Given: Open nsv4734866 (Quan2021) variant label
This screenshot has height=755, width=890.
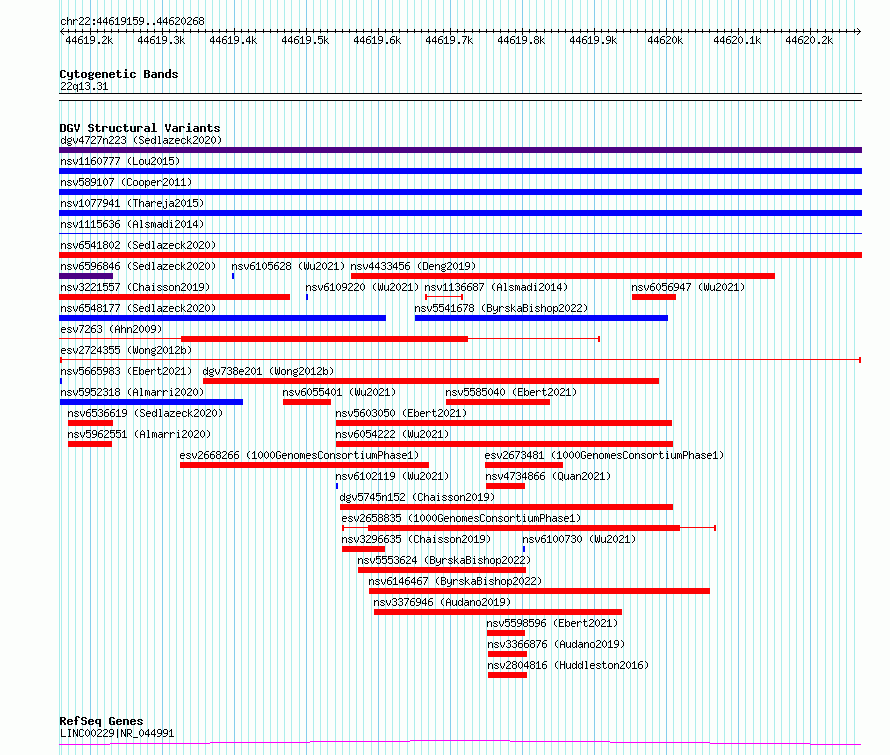Looking at the screenshot, I should pos(548,476).
